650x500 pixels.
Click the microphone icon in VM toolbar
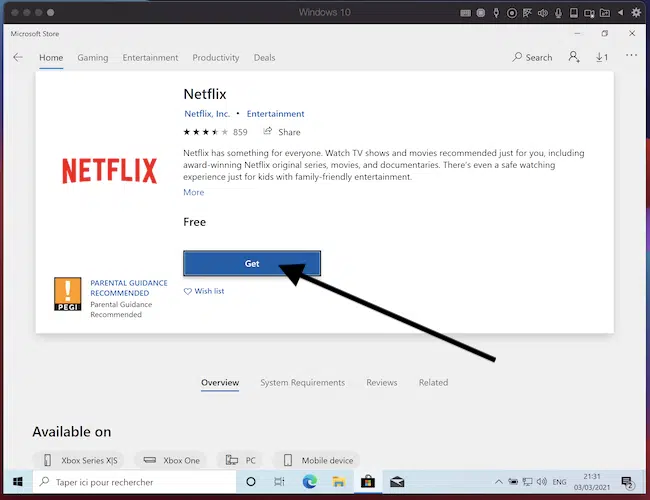(x=558, y=13)
